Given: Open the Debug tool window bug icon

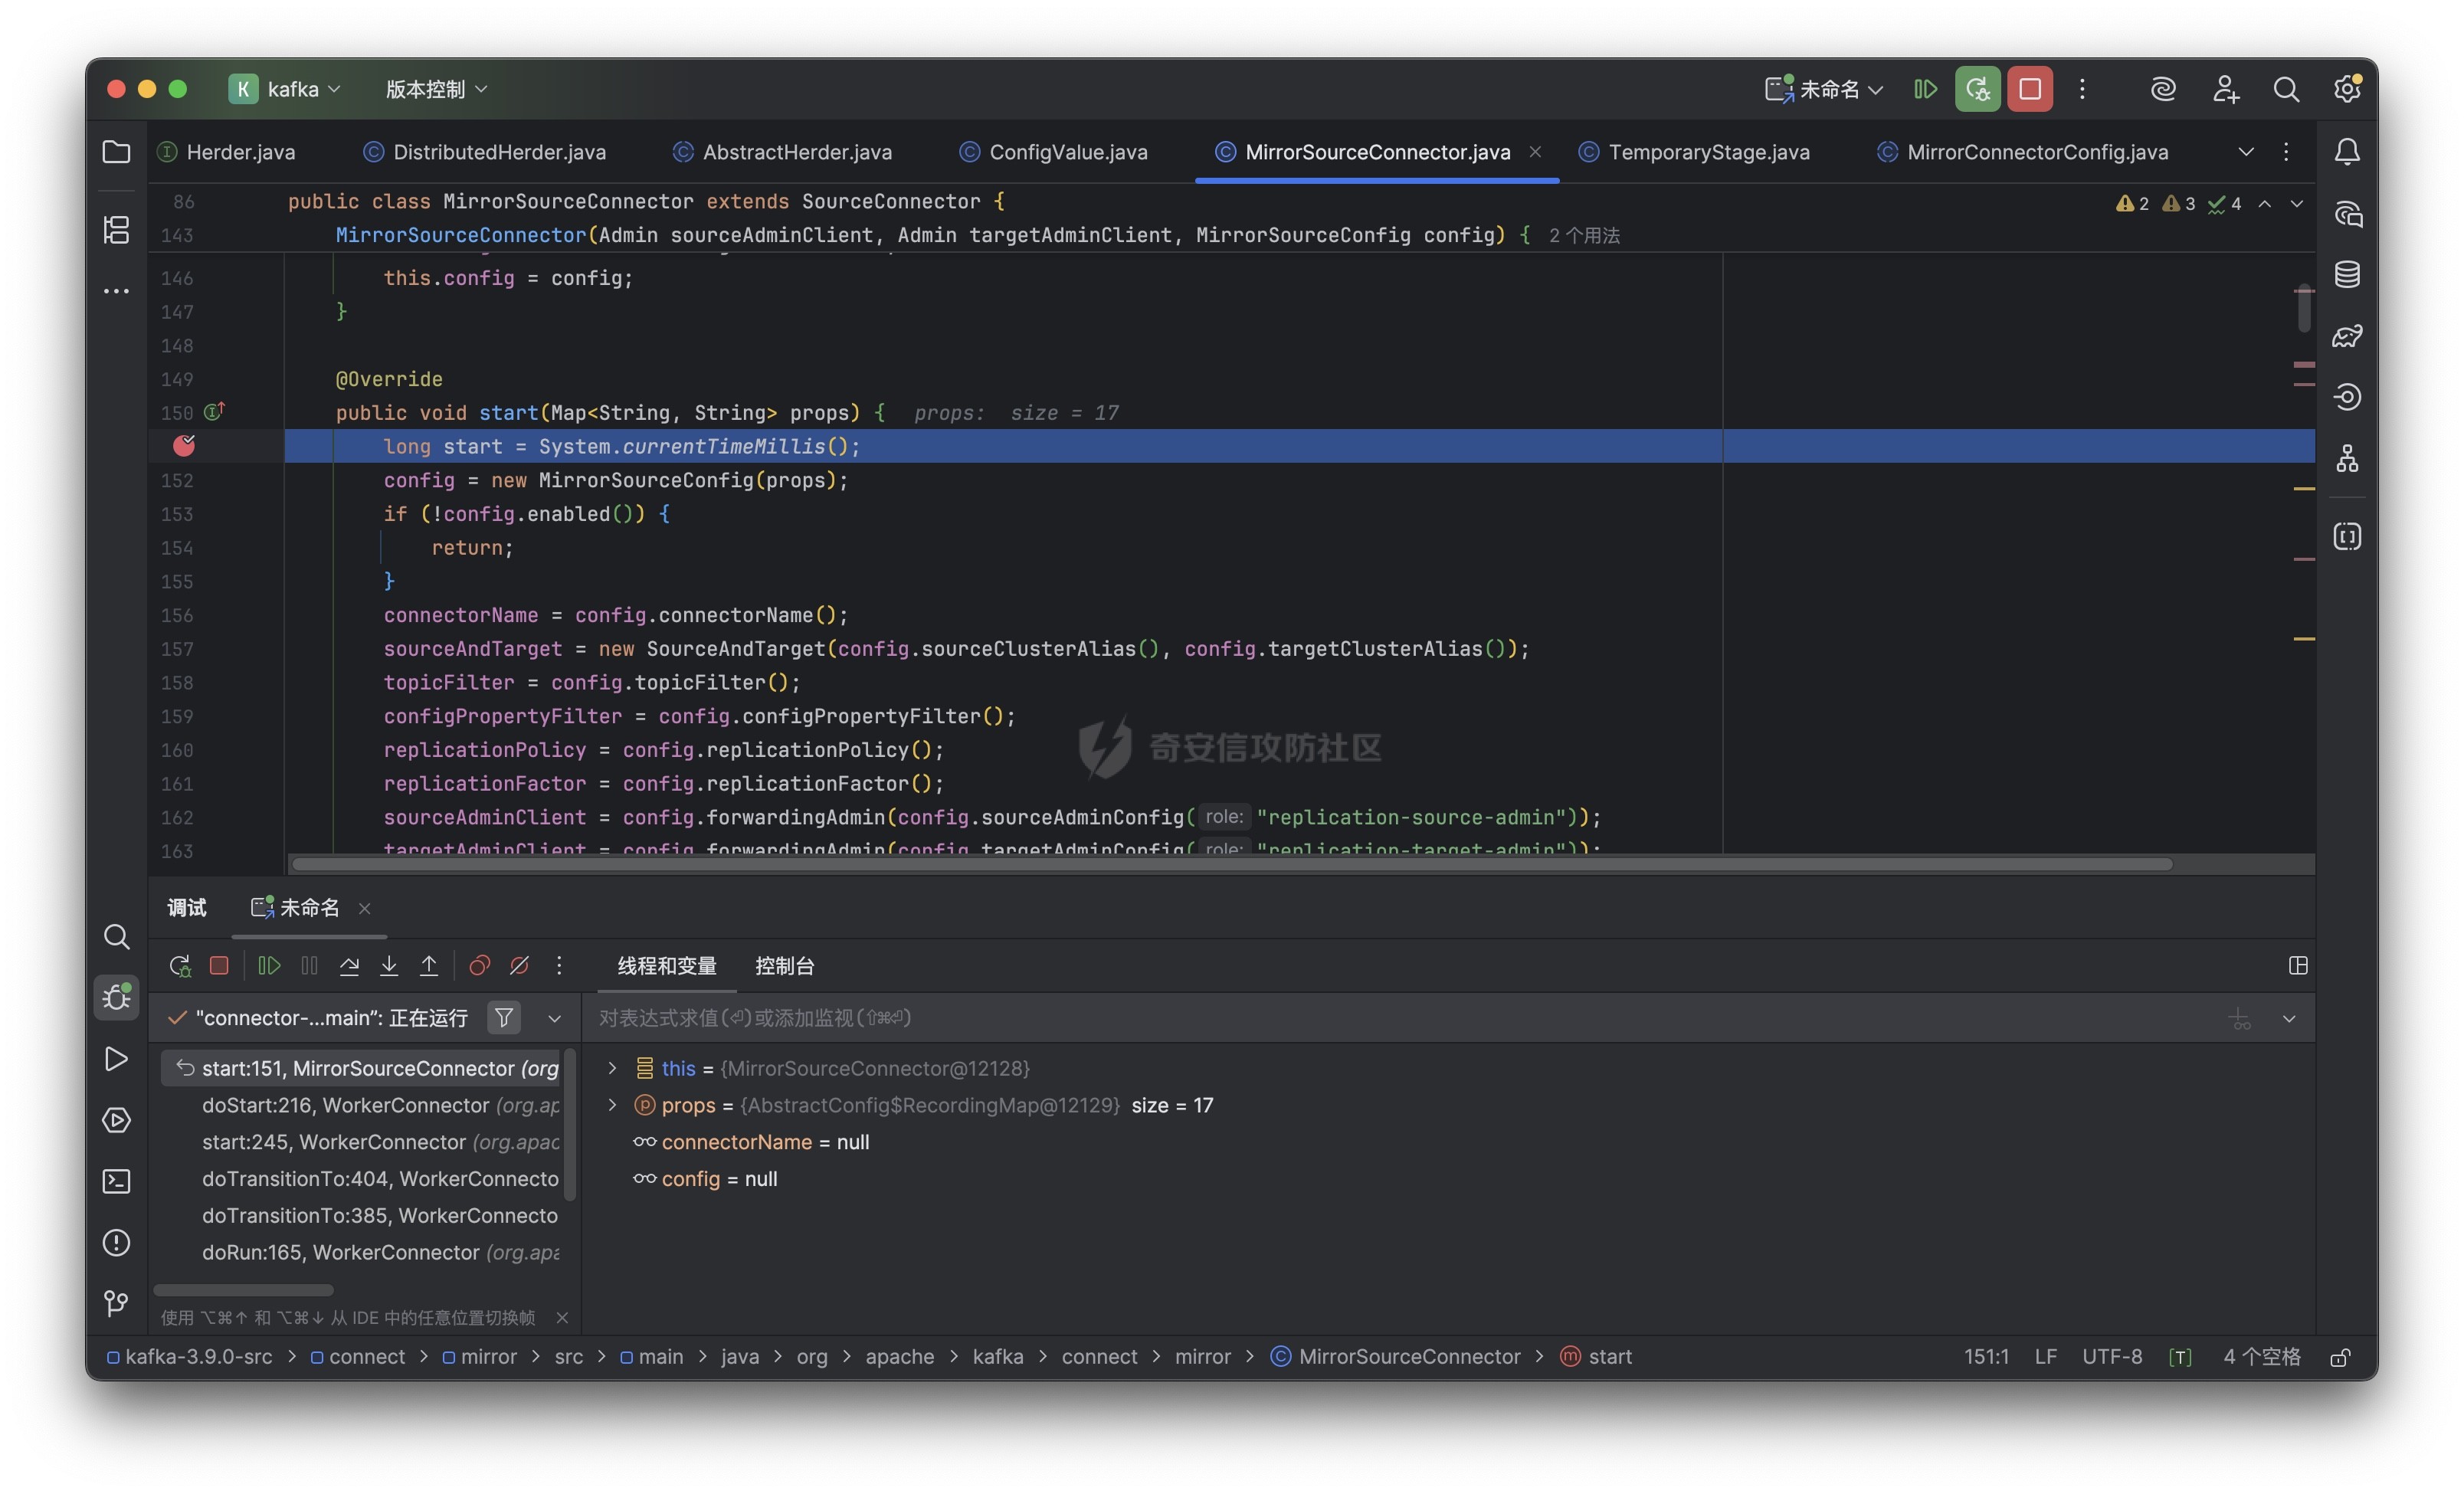Looking at the screenshot, I should click(x=116, y=997).
